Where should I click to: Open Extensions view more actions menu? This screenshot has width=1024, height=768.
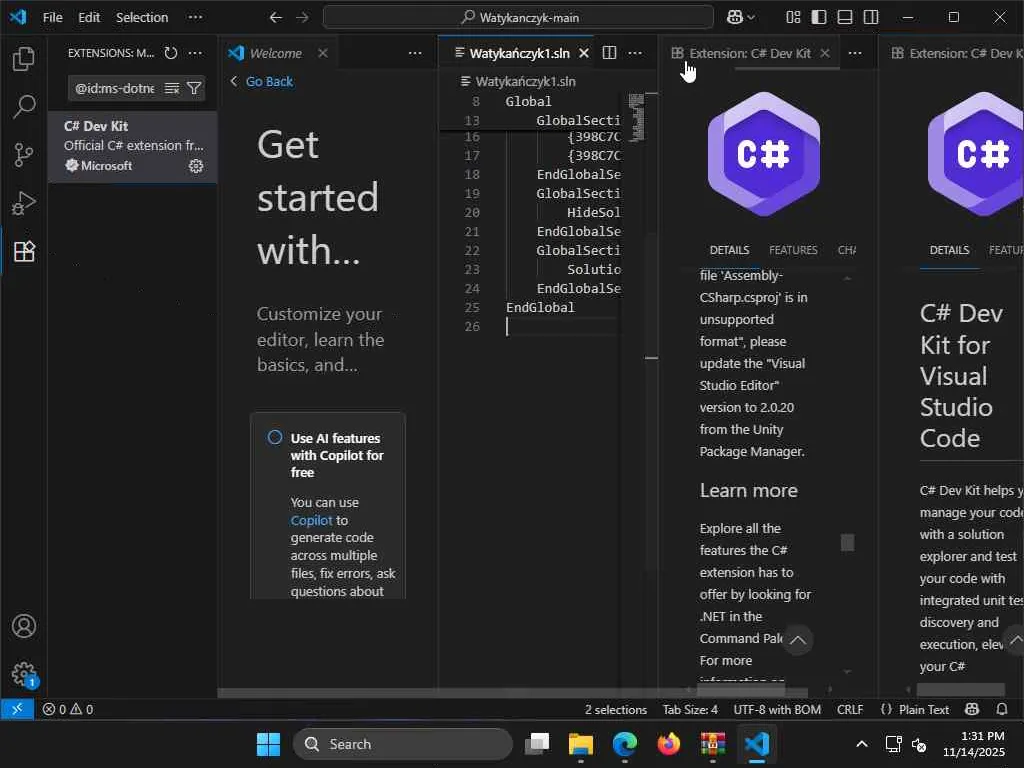(x=195, y=53)
